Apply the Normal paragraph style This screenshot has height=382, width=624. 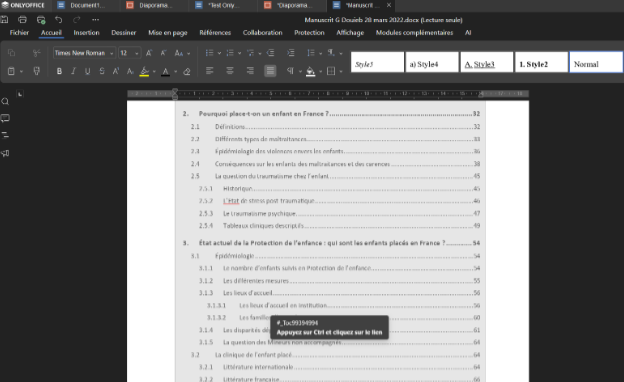[596, 62]
